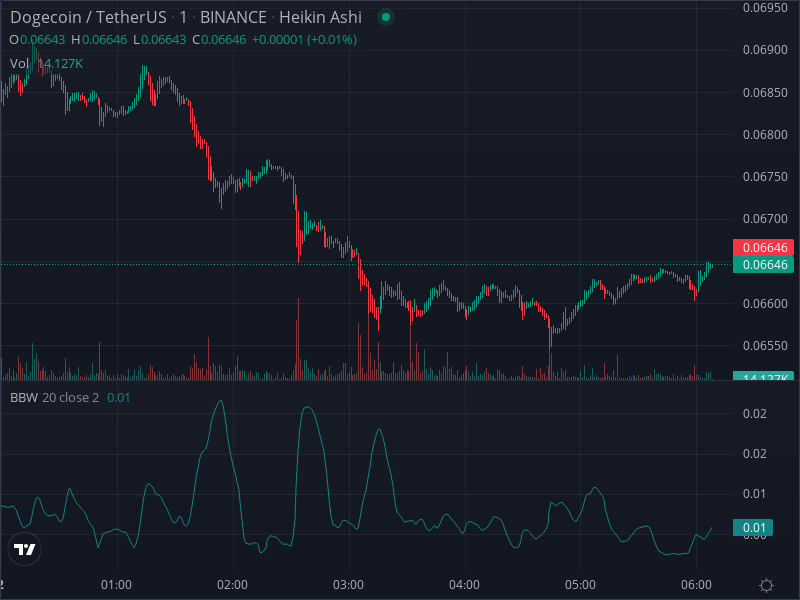This screenshot has height=600, width=800.
Task: Click the 03:00 time axis label
Action: 348,585
